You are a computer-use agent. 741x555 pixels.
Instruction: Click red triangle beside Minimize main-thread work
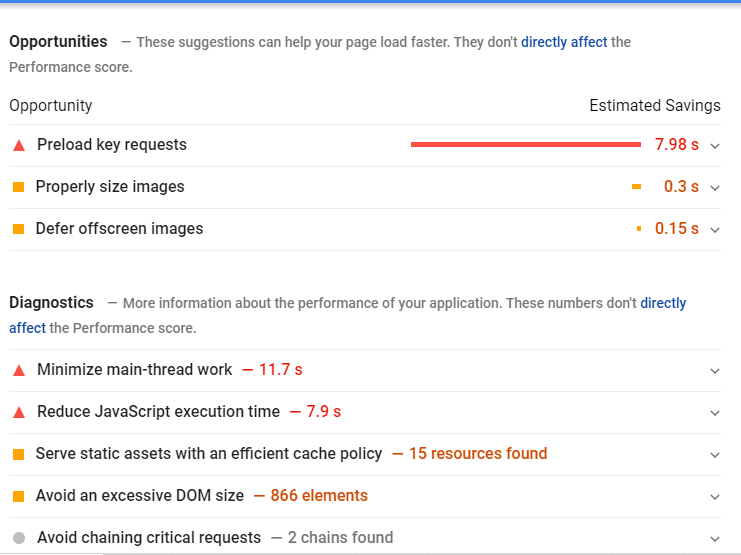pyautogui.click(x=19, y=371)
